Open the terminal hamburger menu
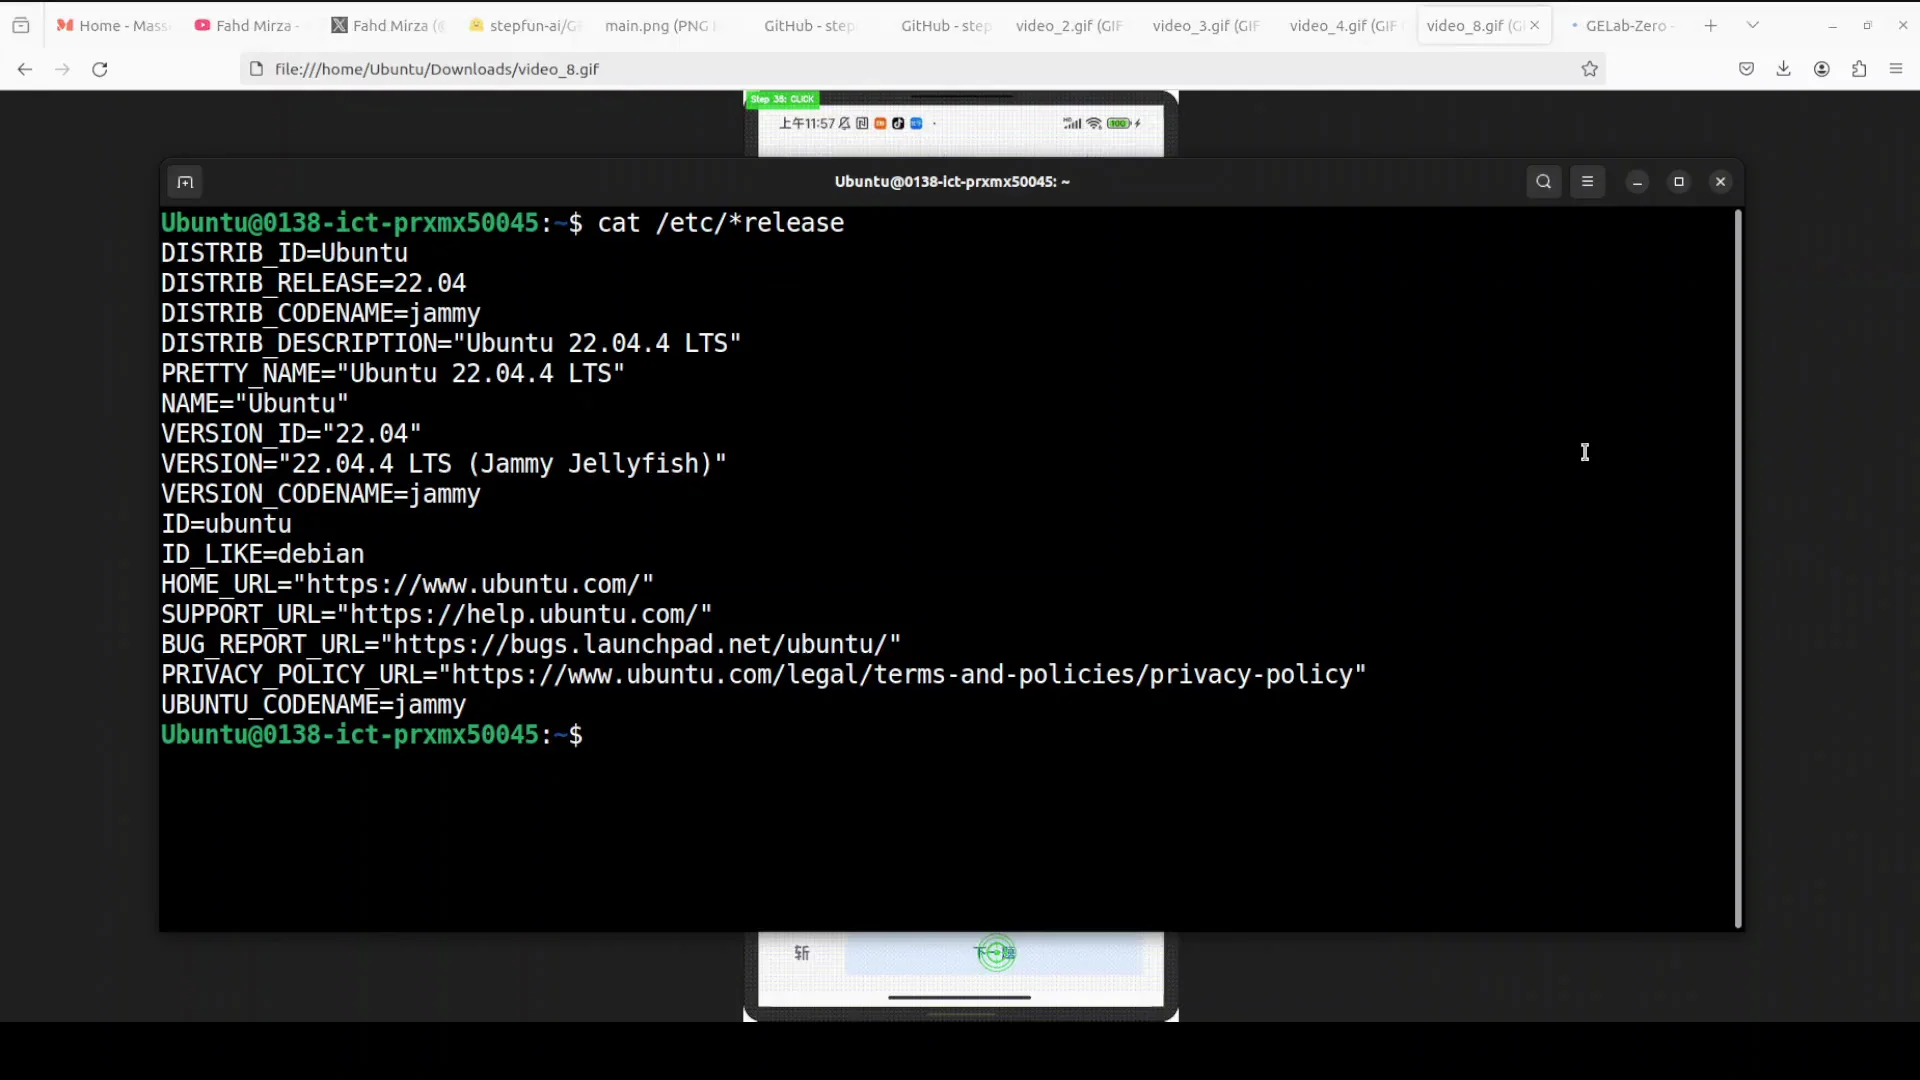This screenshot has width=1920, height=1080. click(1588, 181)
